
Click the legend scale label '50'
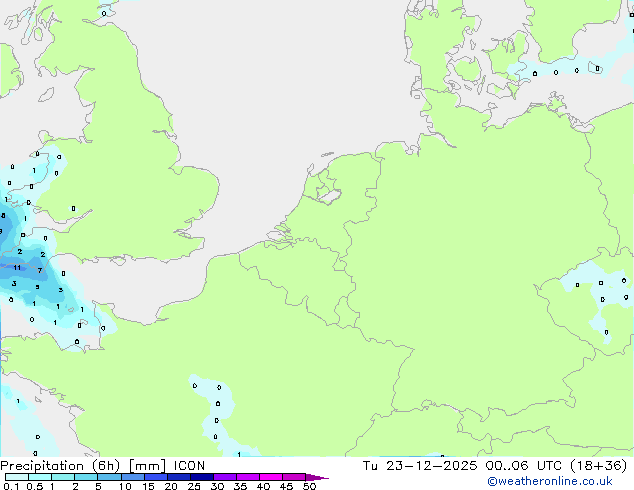click(x=309, y=486)
